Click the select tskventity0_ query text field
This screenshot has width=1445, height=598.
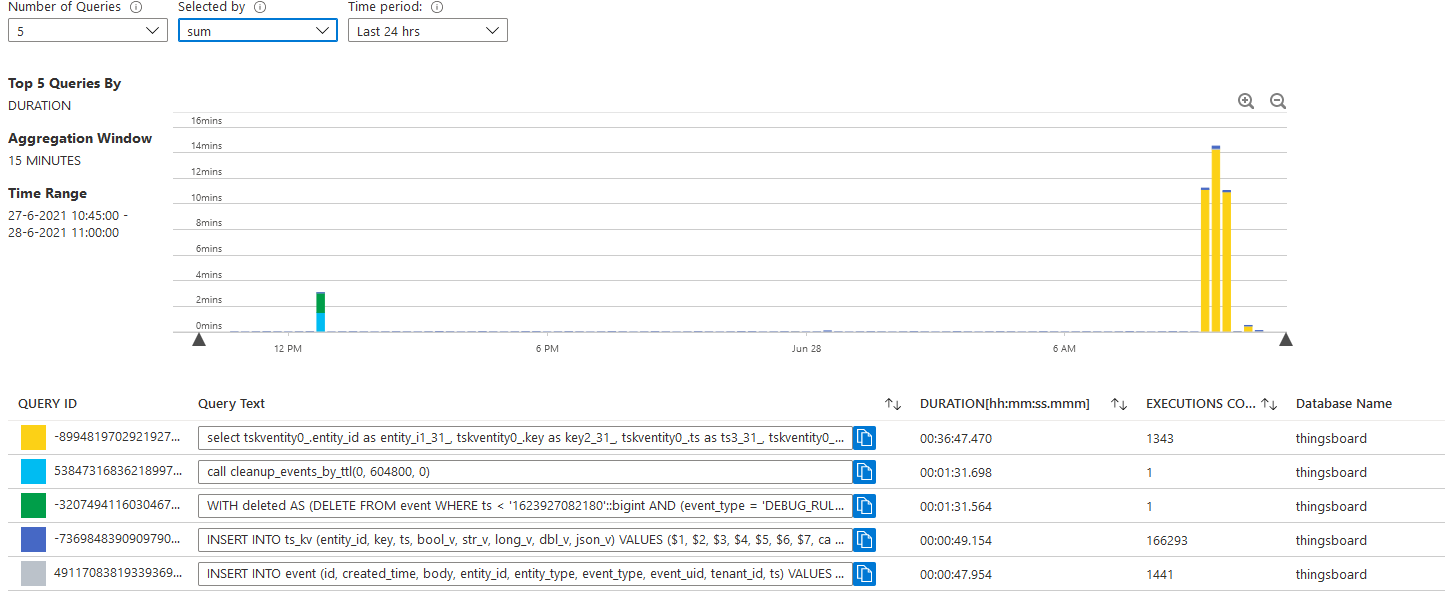(525, 438)
